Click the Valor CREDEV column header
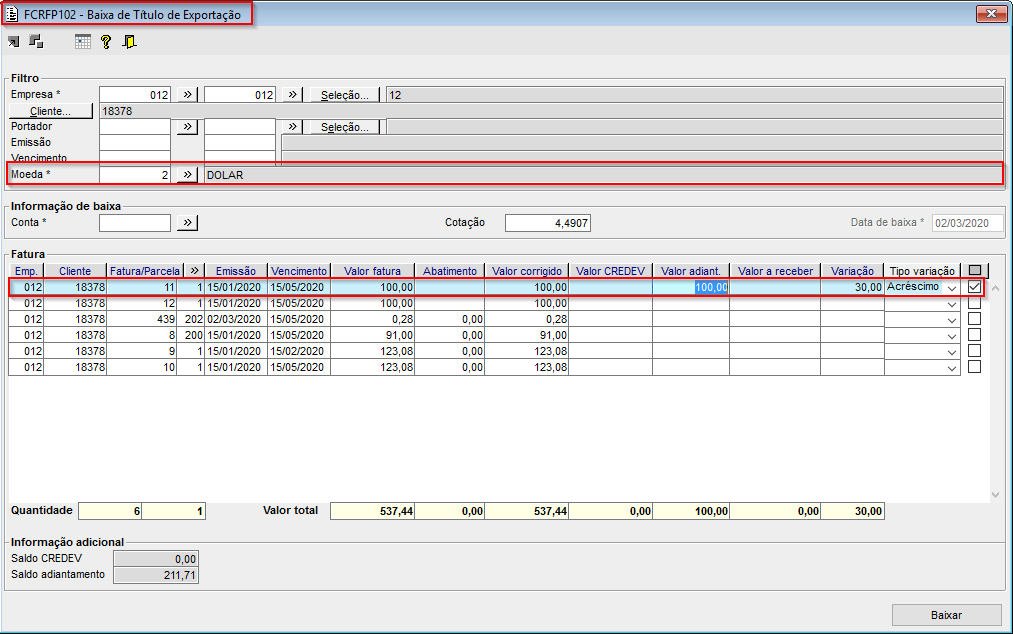 pyautogui.click(x=611, y=271)
